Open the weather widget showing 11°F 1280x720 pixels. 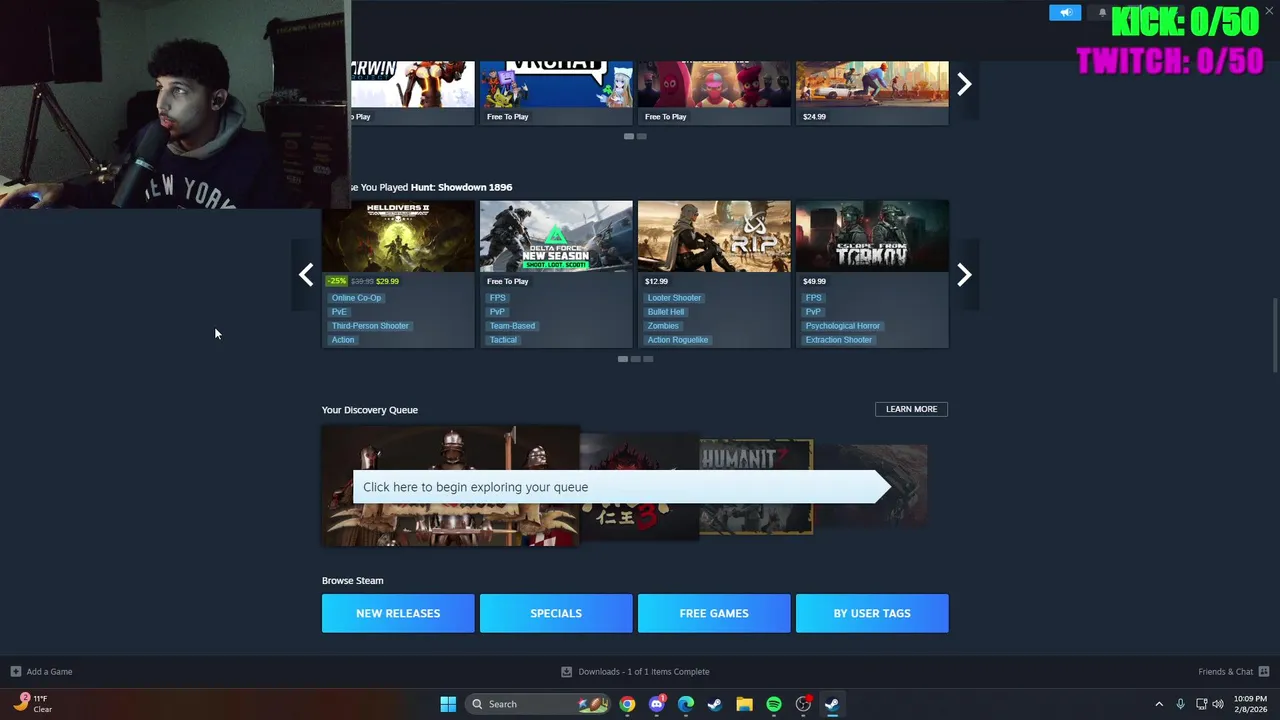32,703
